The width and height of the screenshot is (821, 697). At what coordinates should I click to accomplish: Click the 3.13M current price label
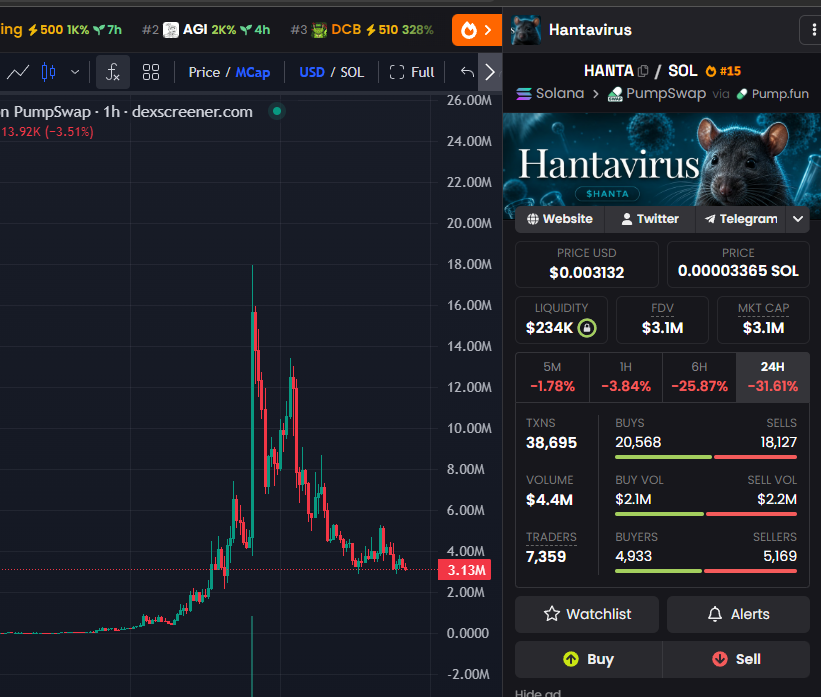point(465,570)
